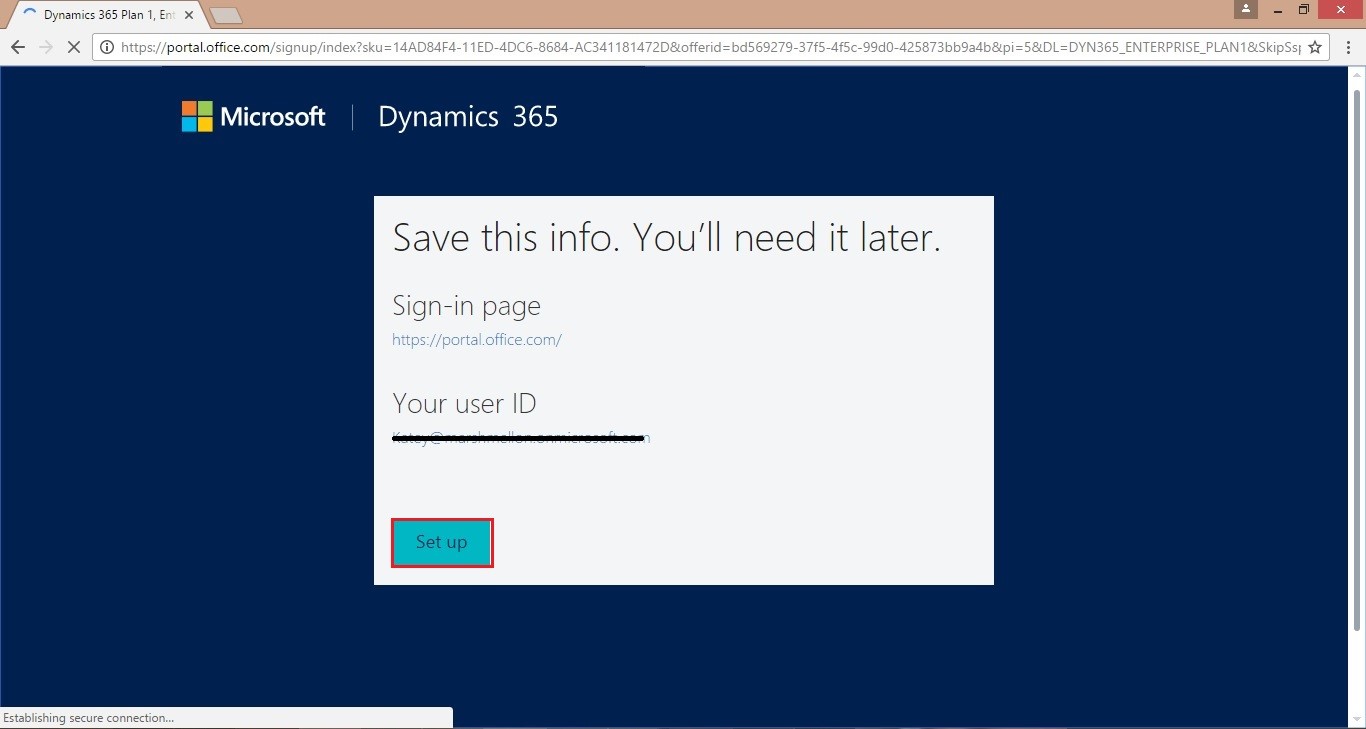Screen dimensions: 1366x729
Task: Close the Dynamics 365 Plan 1 tab
Action: (189, 15)
